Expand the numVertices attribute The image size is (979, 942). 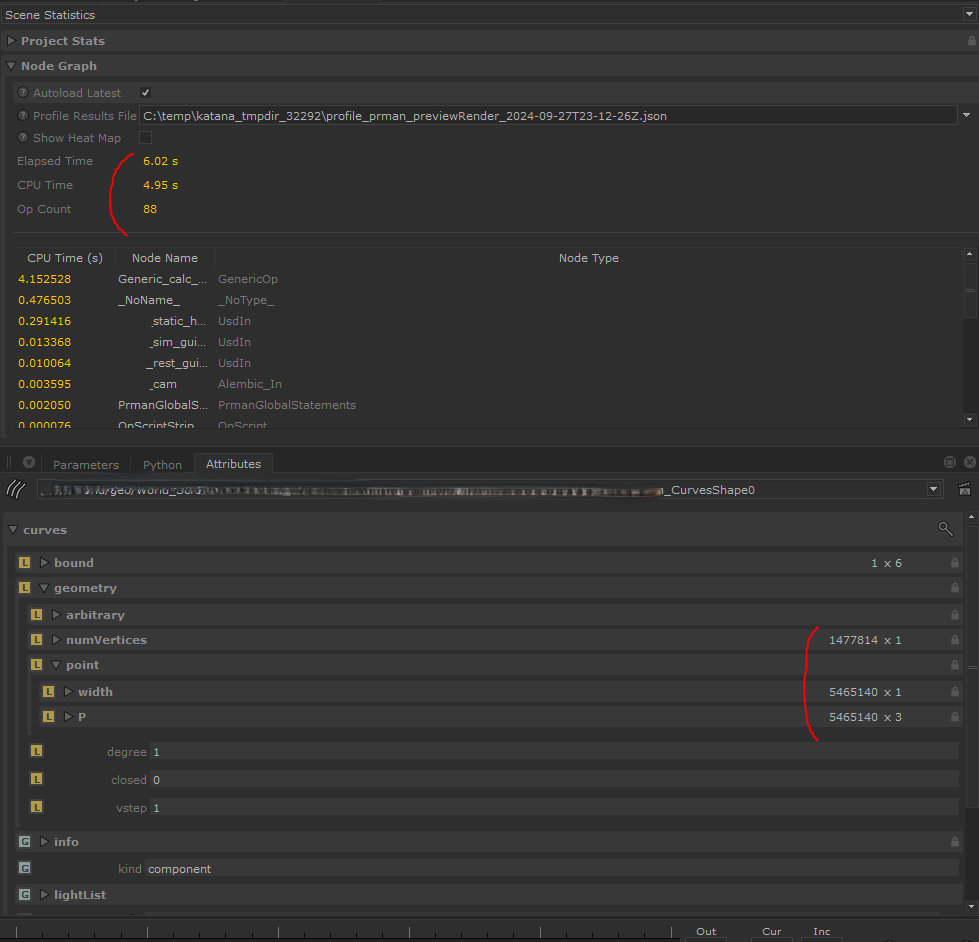(56, 640)
